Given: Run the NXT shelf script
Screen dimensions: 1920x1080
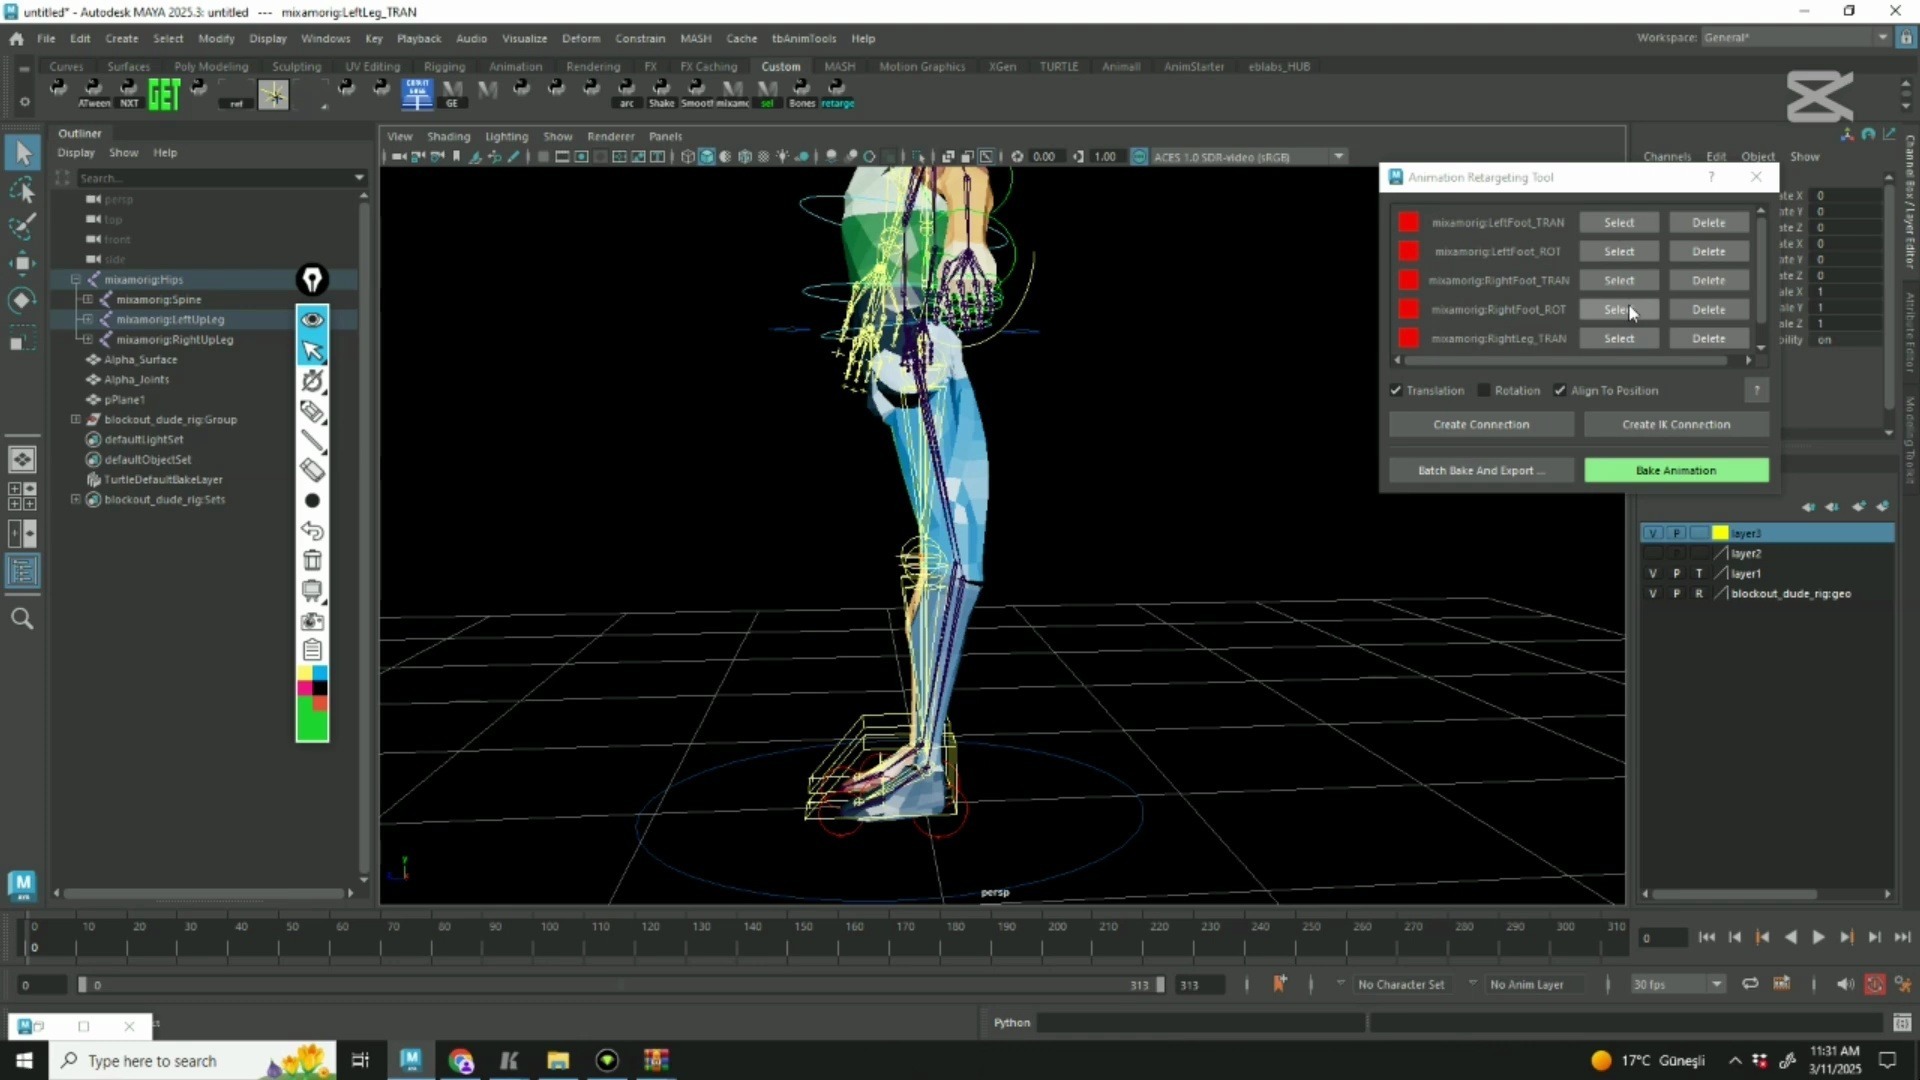Looking at the screenshot, I should pos(129,93).
